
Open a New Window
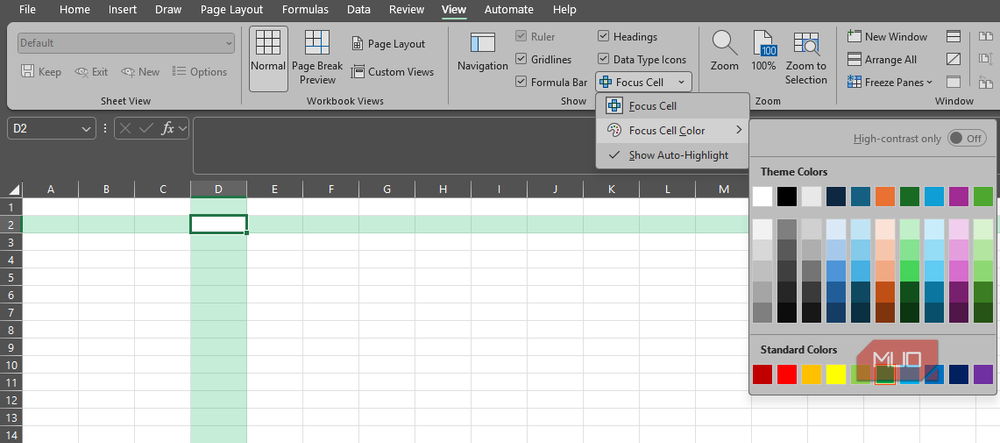point(887,37)
